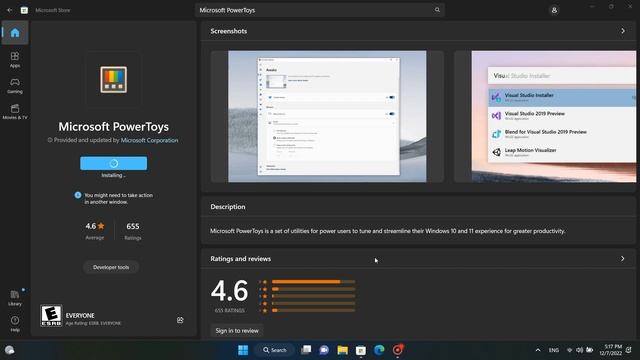
Task: Switch to Microsoft Store taskbar icon
Action: [361, 350]
